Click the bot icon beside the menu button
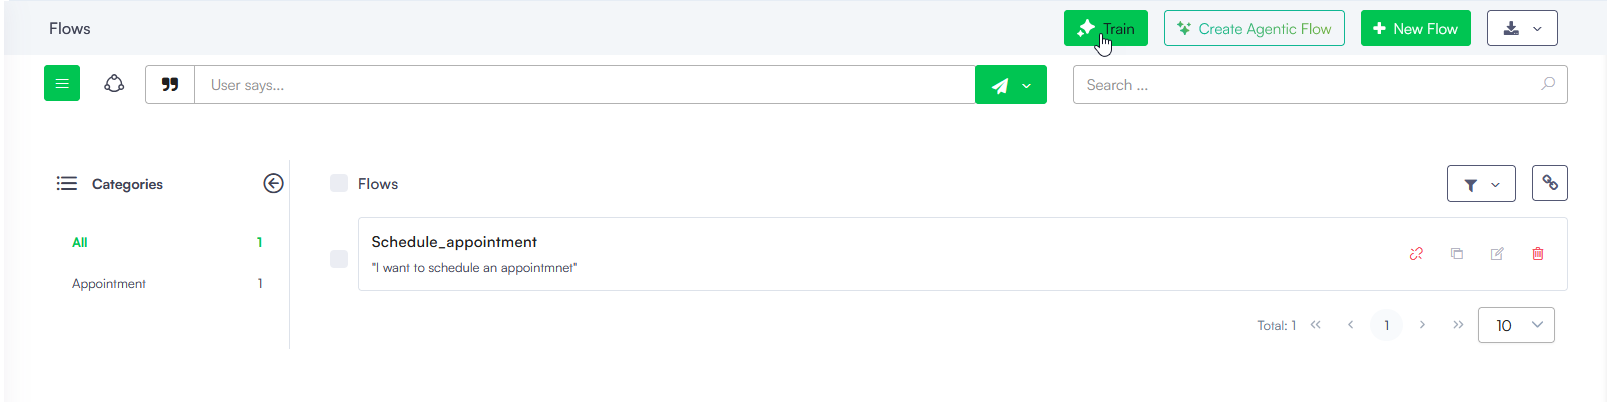This screenshot has height=402, width=1607. [x=114, y=84]
